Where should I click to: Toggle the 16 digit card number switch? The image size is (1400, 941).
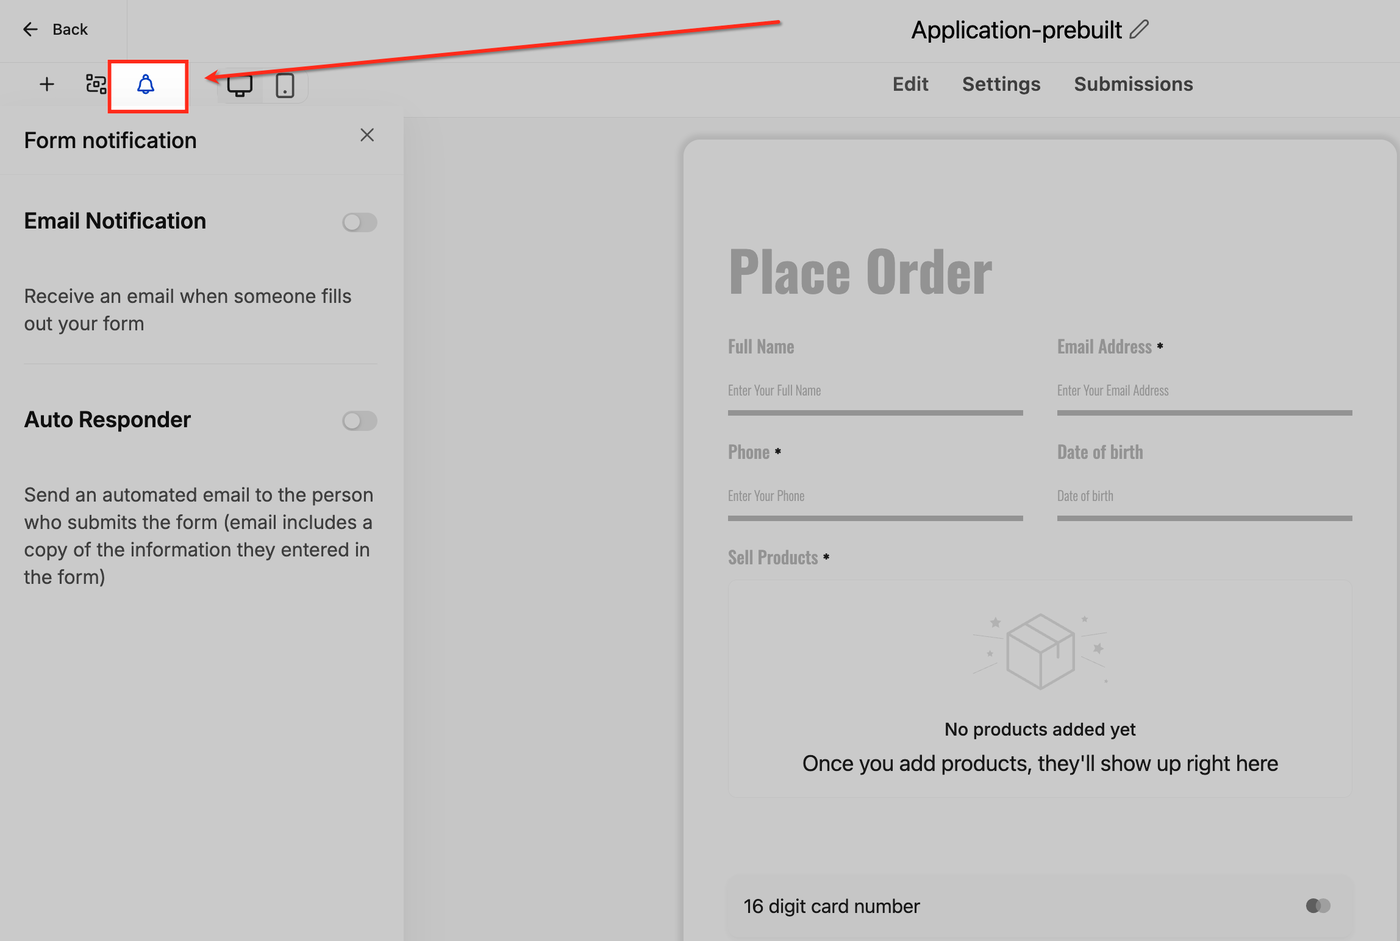1318,906
